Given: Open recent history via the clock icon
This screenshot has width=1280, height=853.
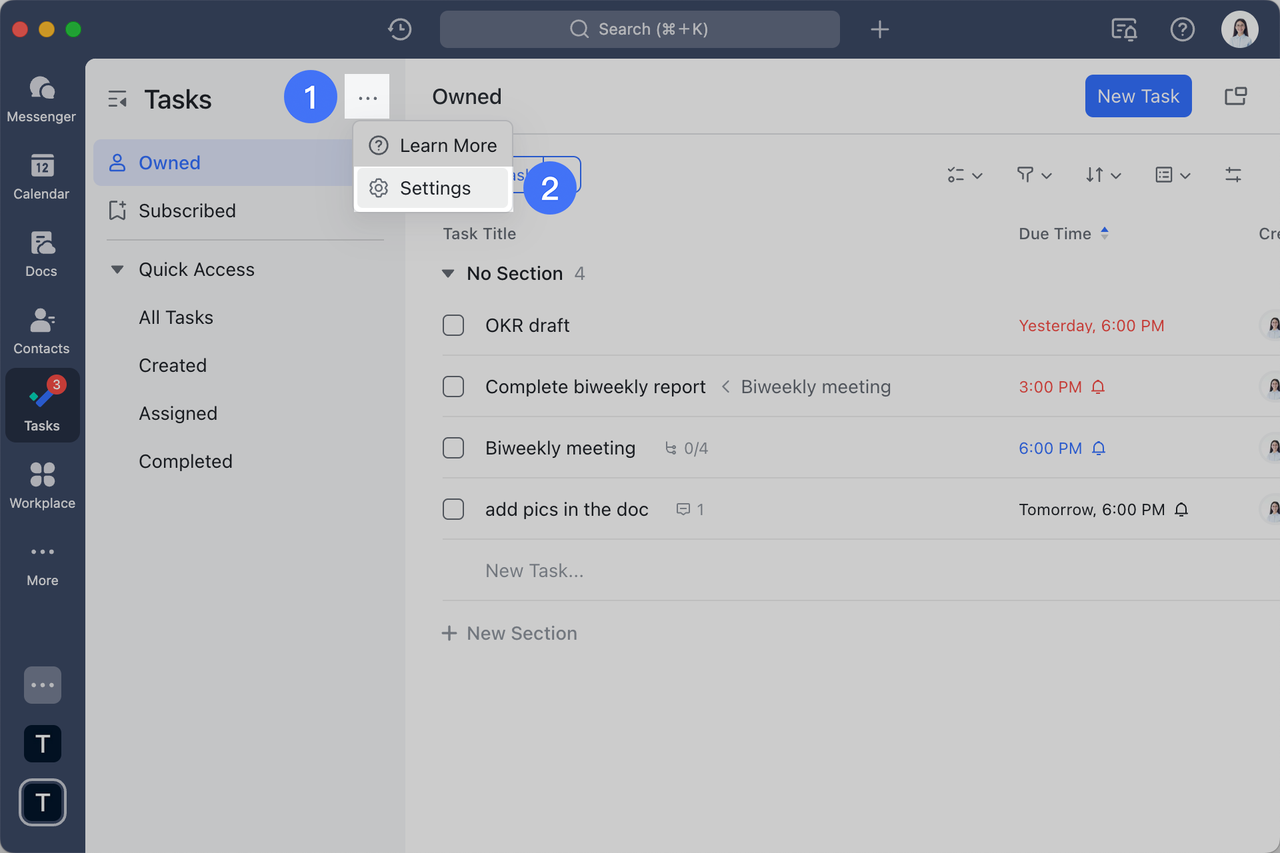Looking at the screenshot, I should (x=399, y=29).
